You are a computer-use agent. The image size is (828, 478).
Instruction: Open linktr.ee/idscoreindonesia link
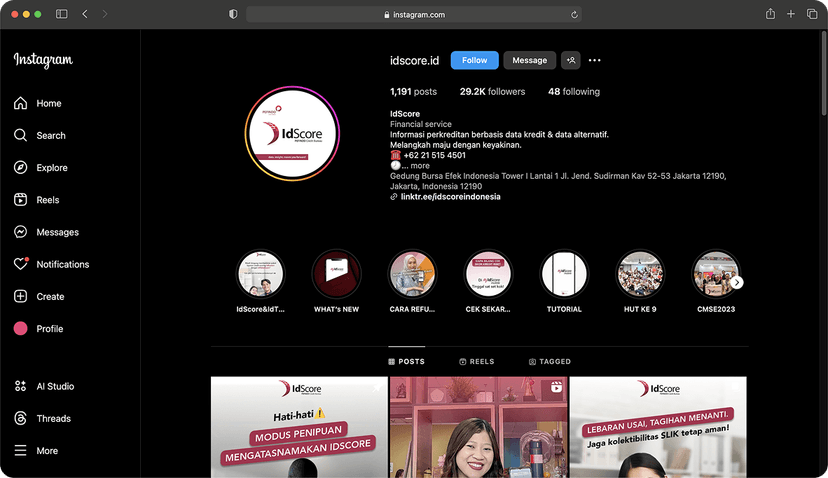point(450,196)
